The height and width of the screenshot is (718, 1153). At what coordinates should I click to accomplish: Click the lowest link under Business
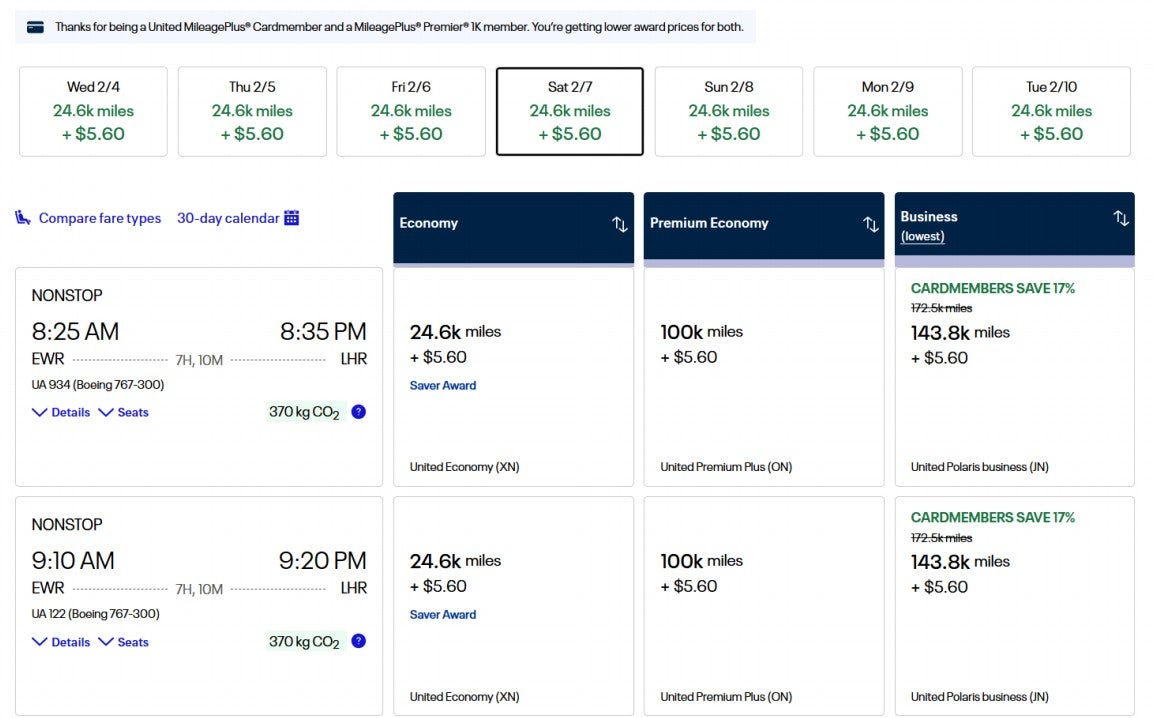coord(922,236)
